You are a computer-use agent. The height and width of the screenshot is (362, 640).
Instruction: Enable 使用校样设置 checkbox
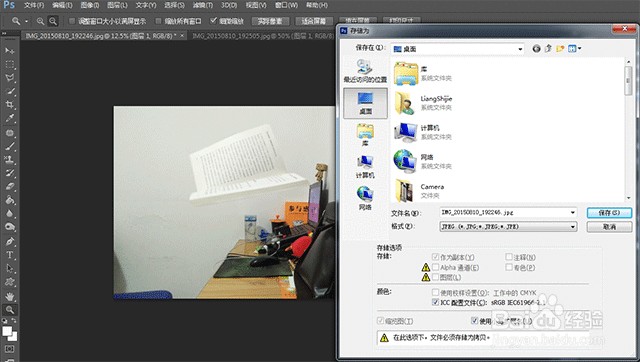[435, 293]
